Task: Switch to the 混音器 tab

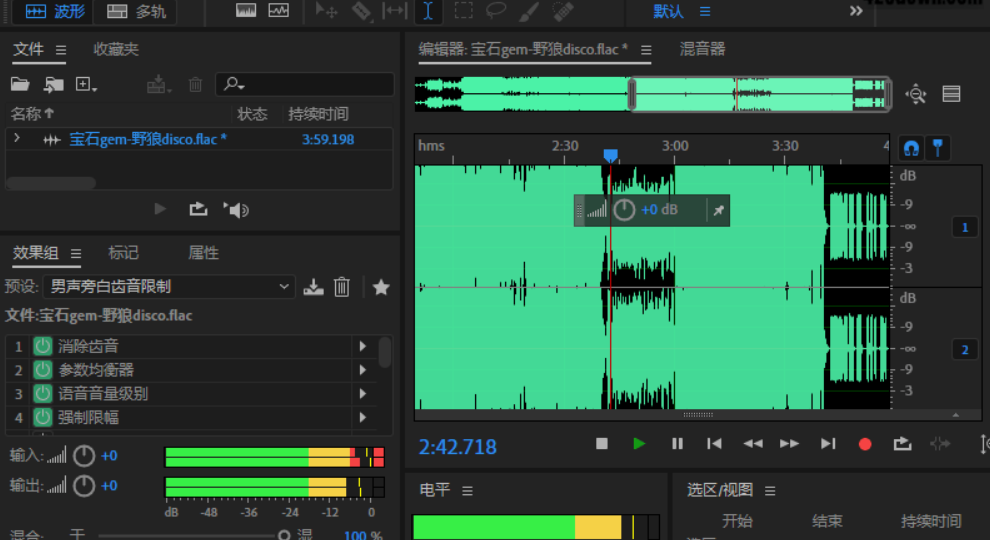Action: coord(702,49)
